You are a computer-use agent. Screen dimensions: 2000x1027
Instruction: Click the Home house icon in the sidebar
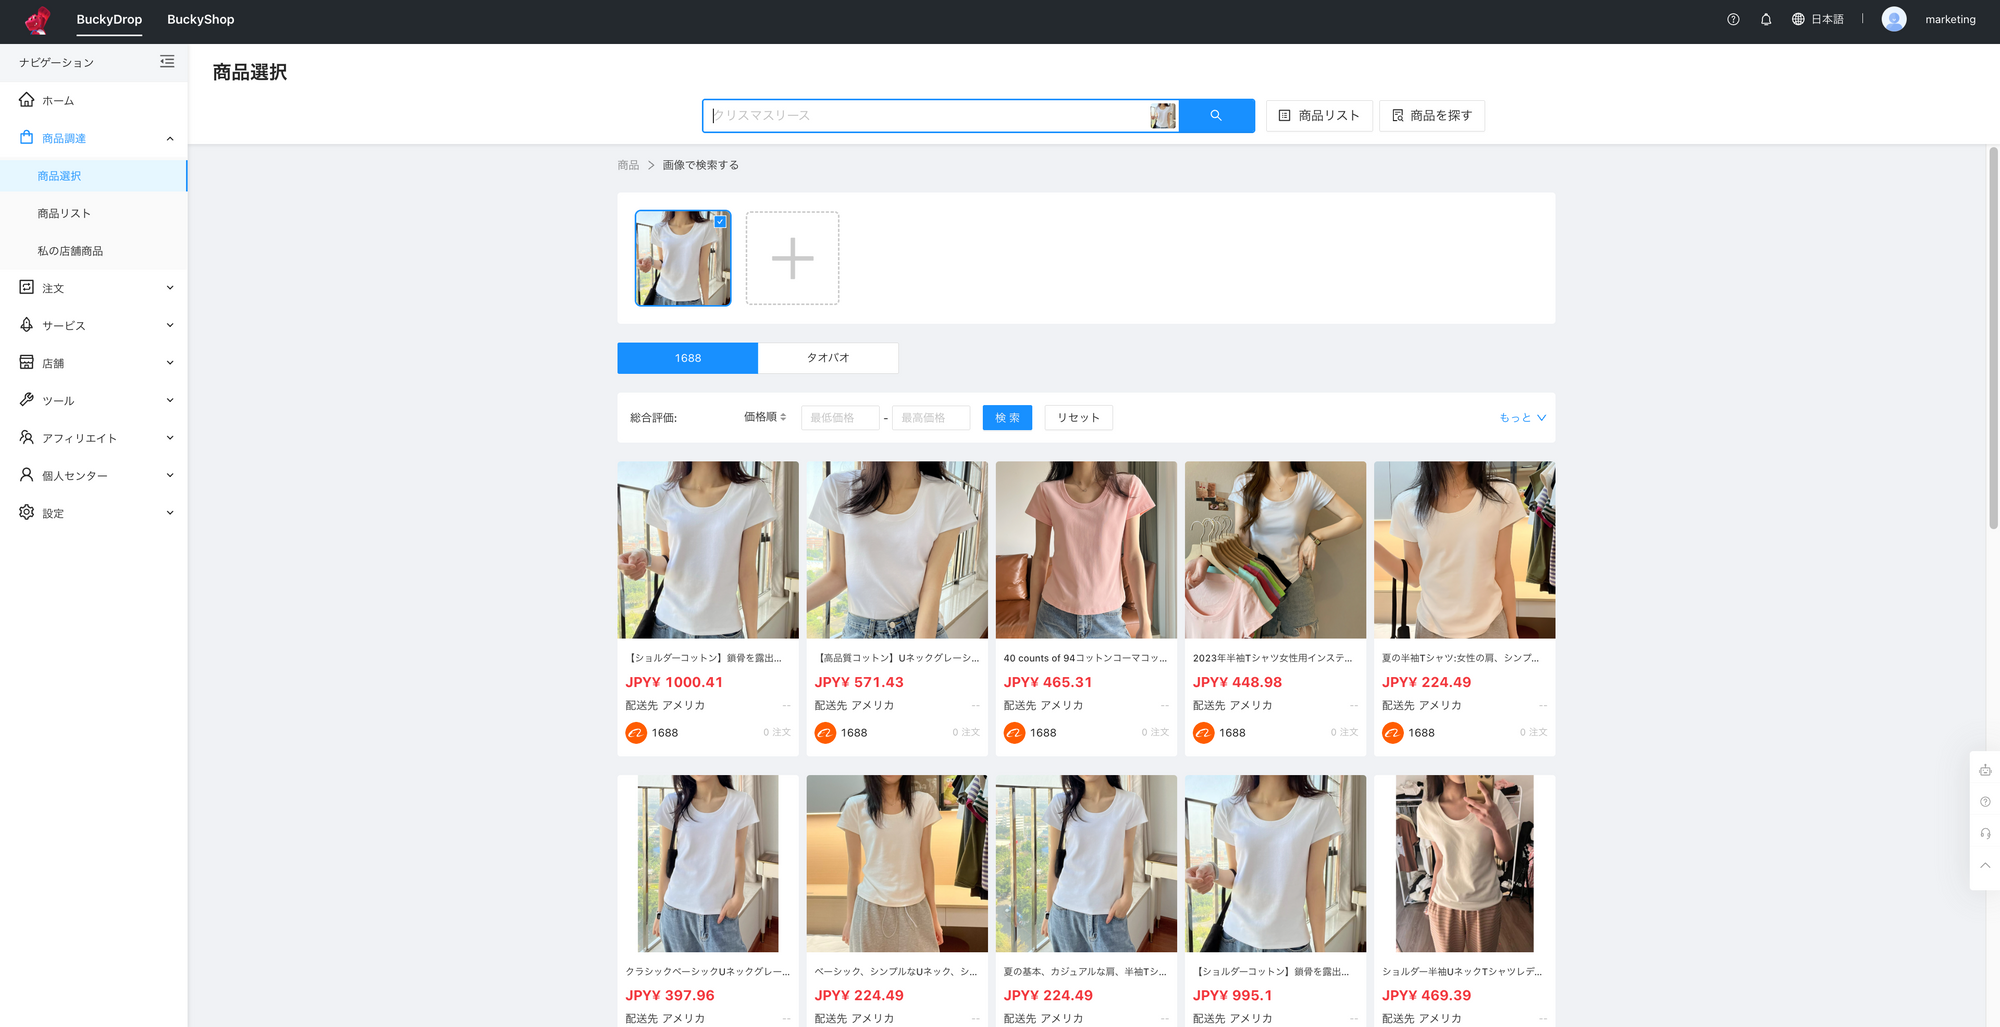pyautogui.click(x=27, y=100)
